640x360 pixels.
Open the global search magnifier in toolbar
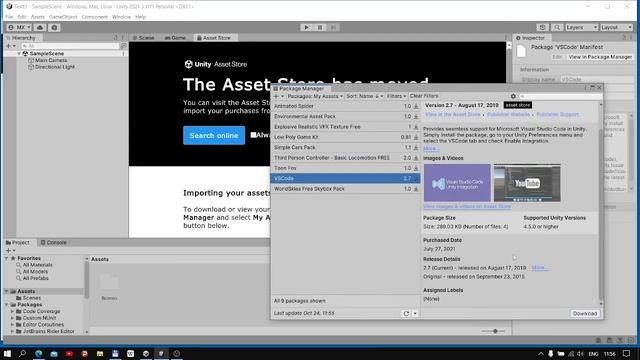557,27
